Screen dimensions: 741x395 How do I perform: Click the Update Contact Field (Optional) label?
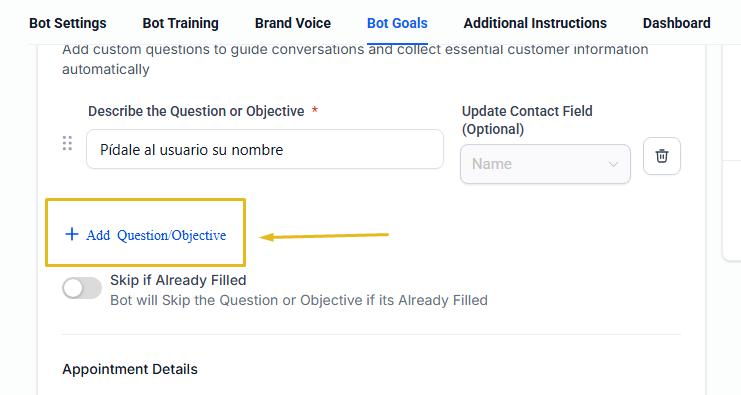tap(527, 120)
